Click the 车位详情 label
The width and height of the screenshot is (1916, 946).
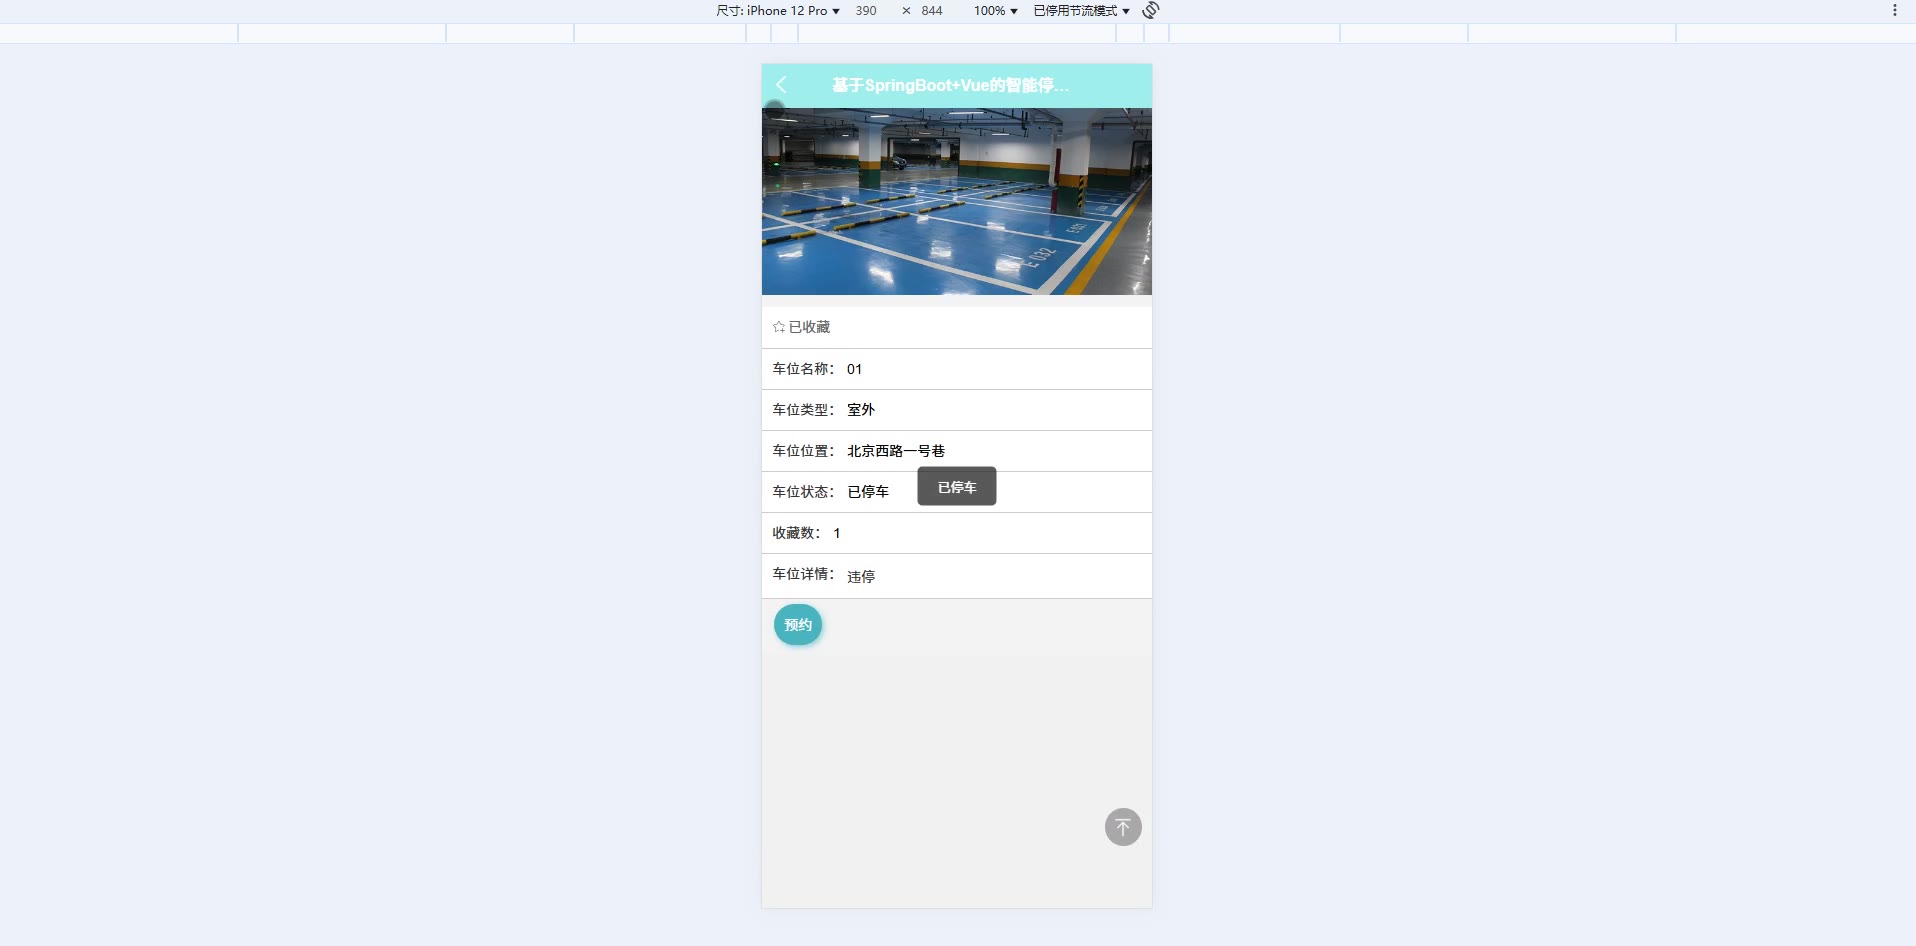pyautogui.click(x=803, y=574)
